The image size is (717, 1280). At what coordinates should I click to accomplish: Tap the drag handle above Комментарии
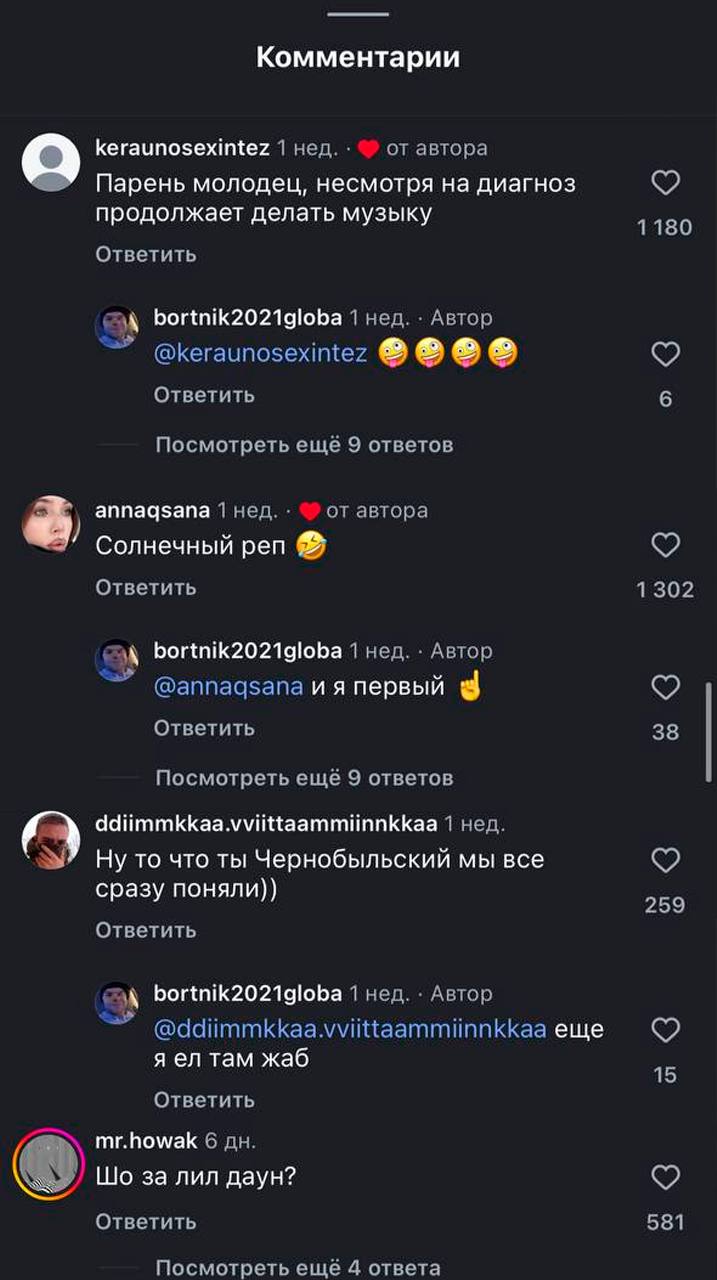pyautogui.click(x=358, y=14)
